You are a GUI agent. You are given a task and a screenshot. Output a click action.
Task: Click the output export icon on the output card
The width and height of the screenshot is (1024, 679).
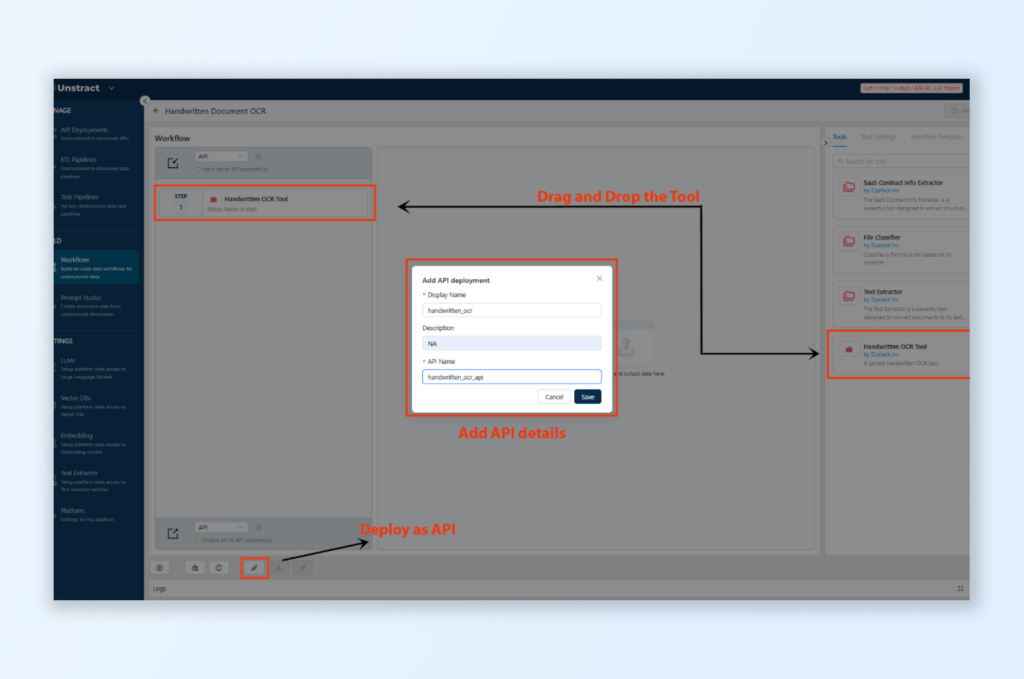point(172,533)
